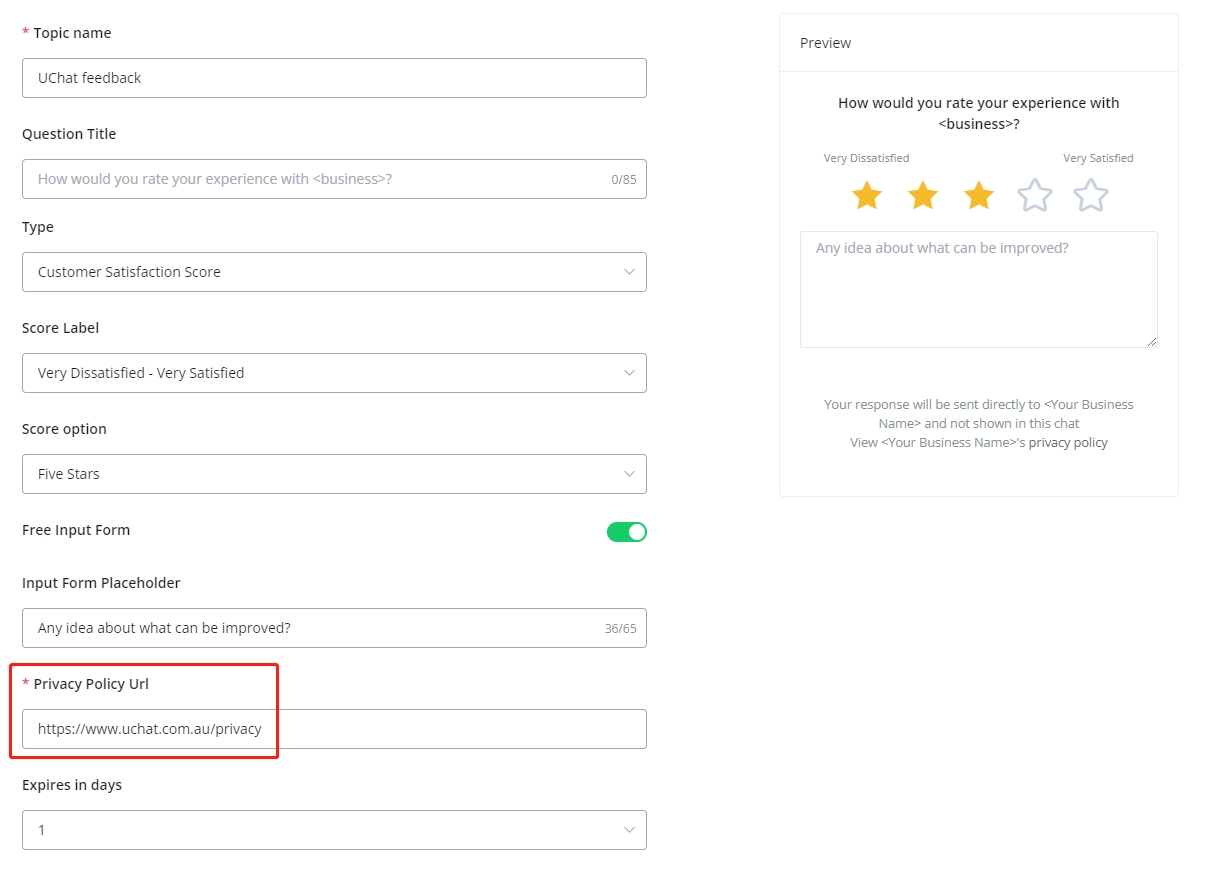Open the Customer Satisfaction Score dropdown
This screenshot has height=869, width=1209.
coord(320,272)
